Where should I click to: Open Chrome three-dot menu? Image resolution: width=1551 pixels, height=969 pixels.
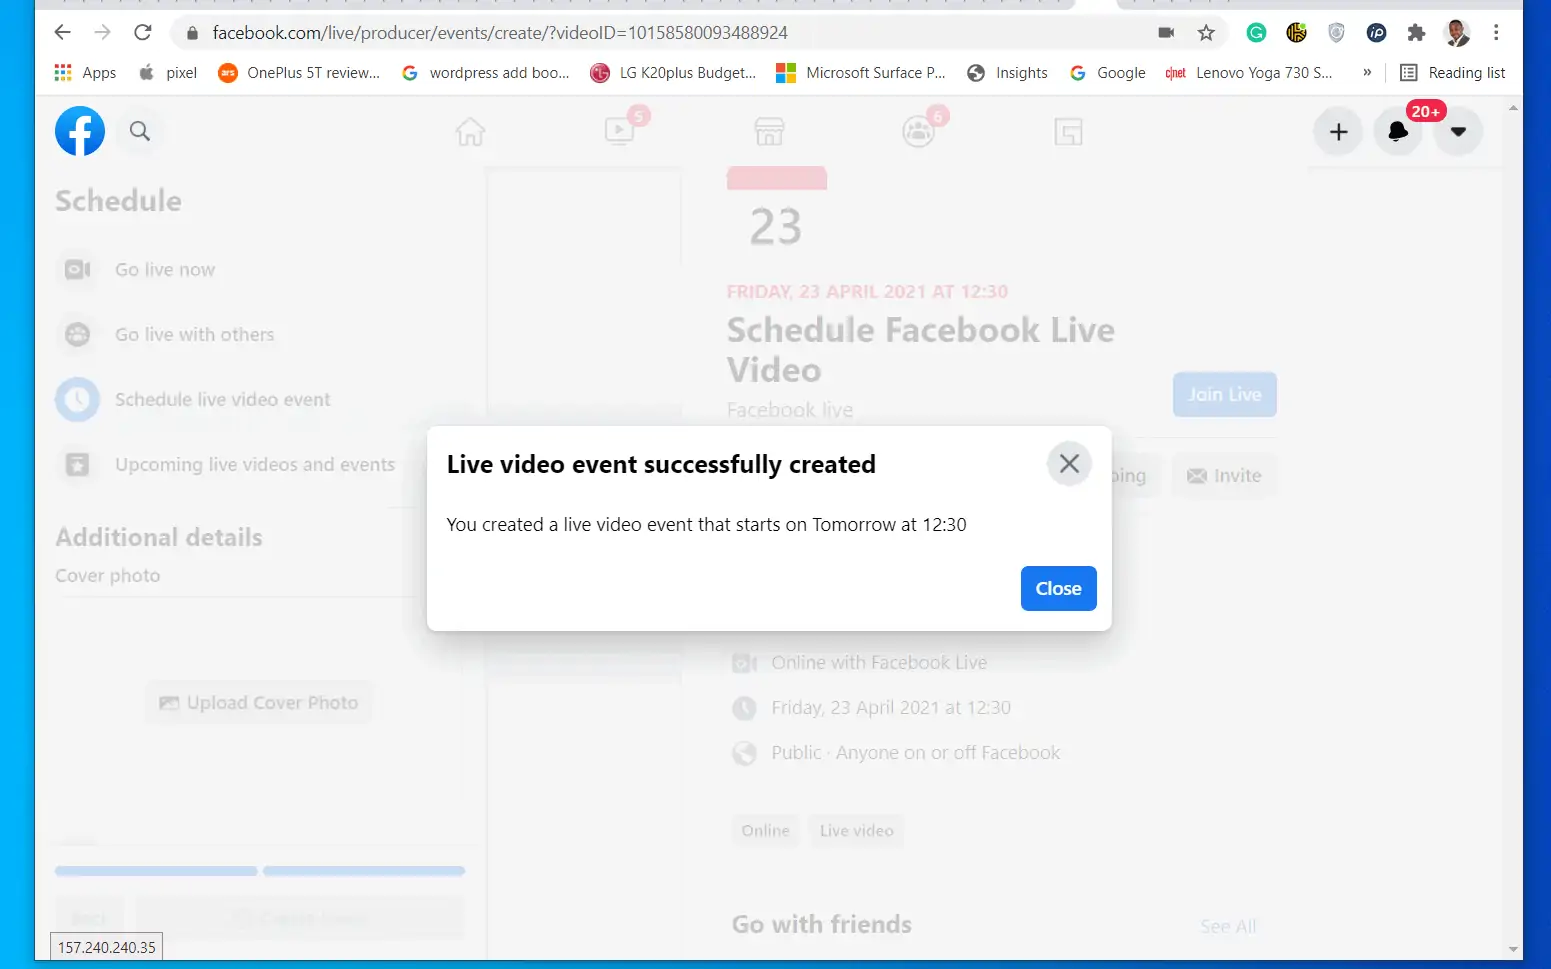click(1496, 33)
